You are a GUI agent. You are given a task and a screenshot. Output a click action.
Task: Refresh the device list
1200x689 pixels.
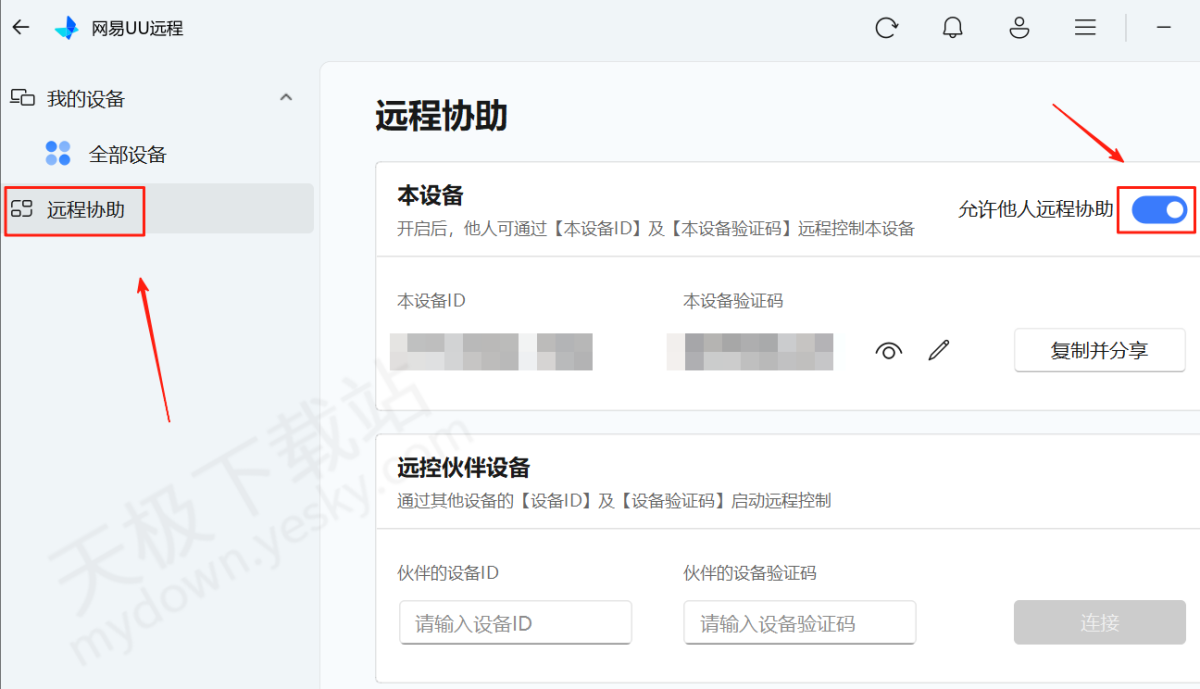click(x=887, y=27)
